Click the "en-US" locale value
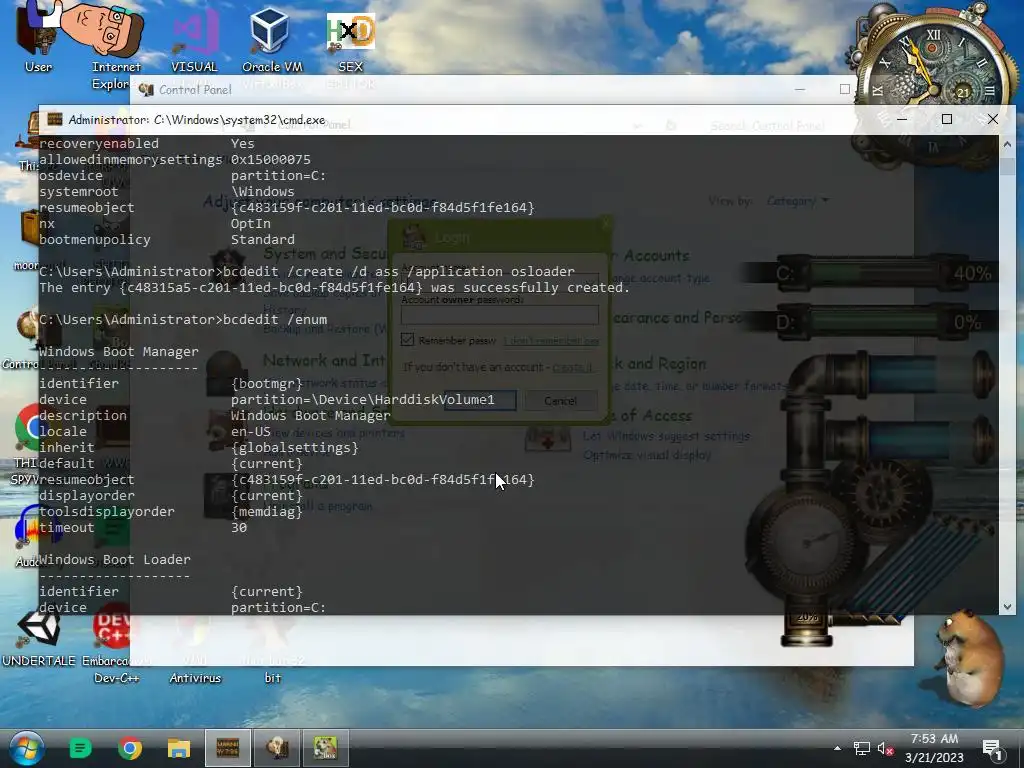 [x=251, y=431]
